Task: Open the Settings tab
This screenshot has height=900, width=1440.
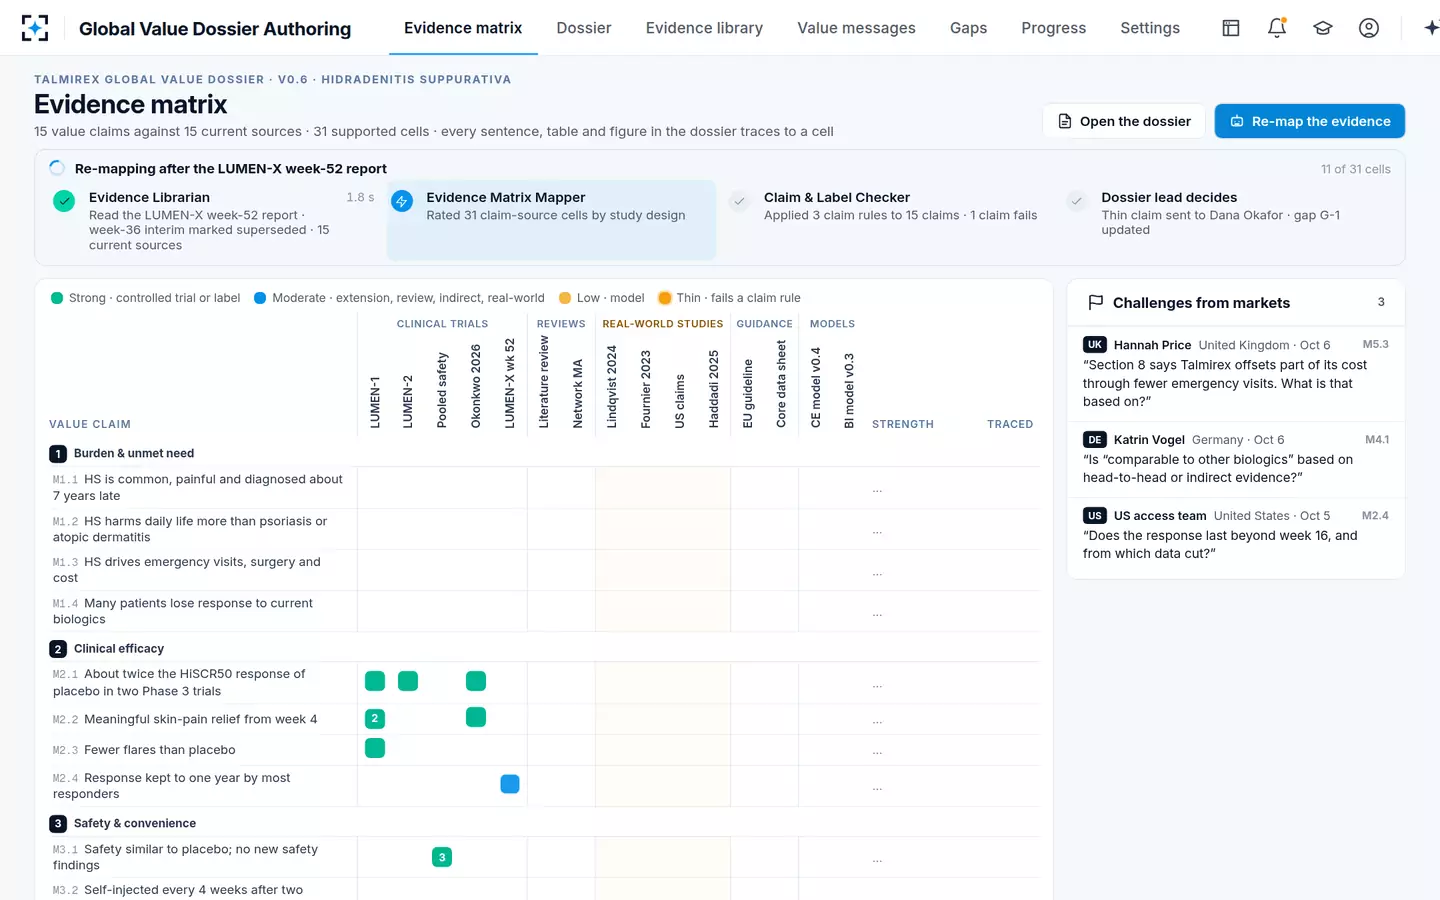Action: click(x=1150, y=28)
